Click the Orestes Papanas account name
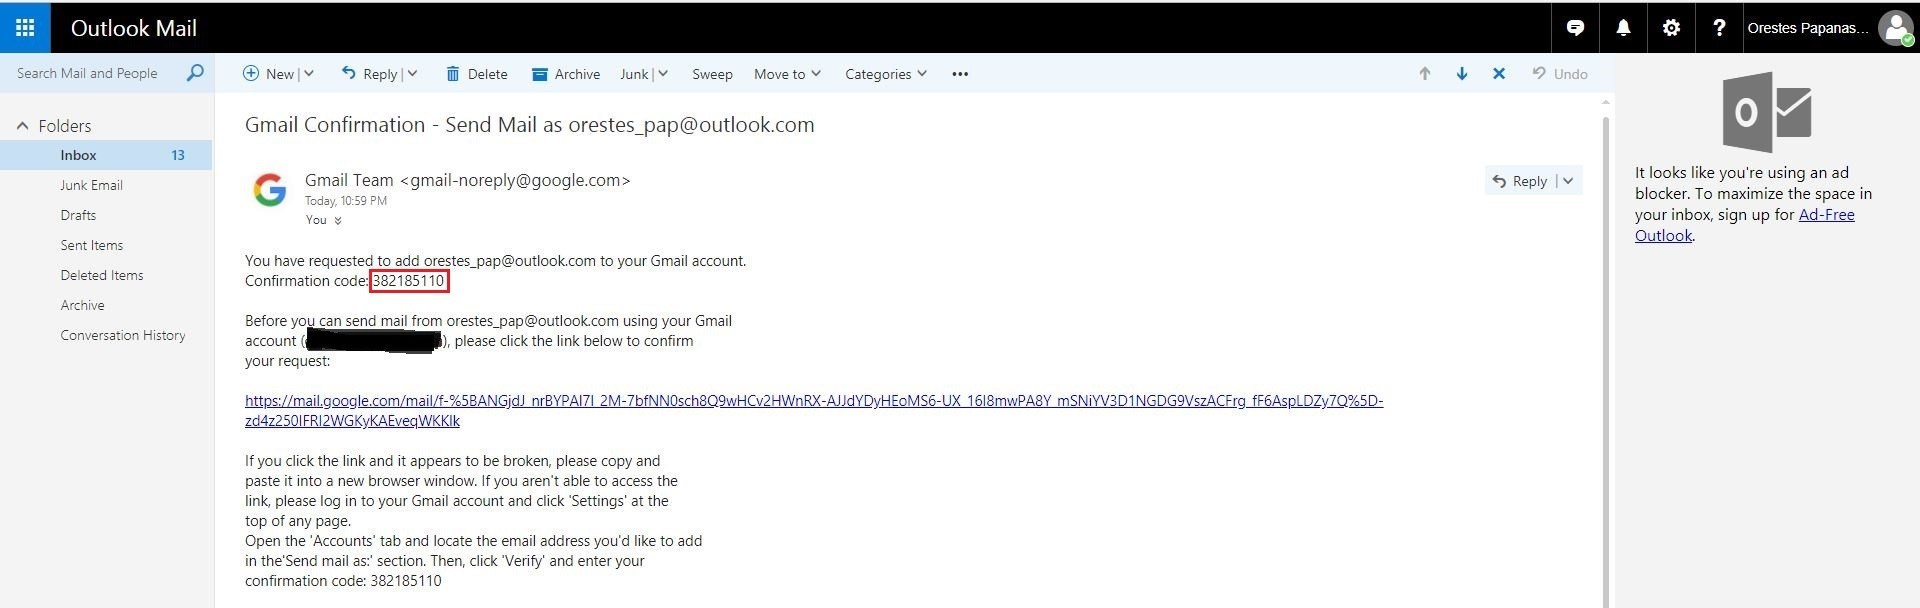The height and width of the screenshot is (608, 1920). [1808, 28]
